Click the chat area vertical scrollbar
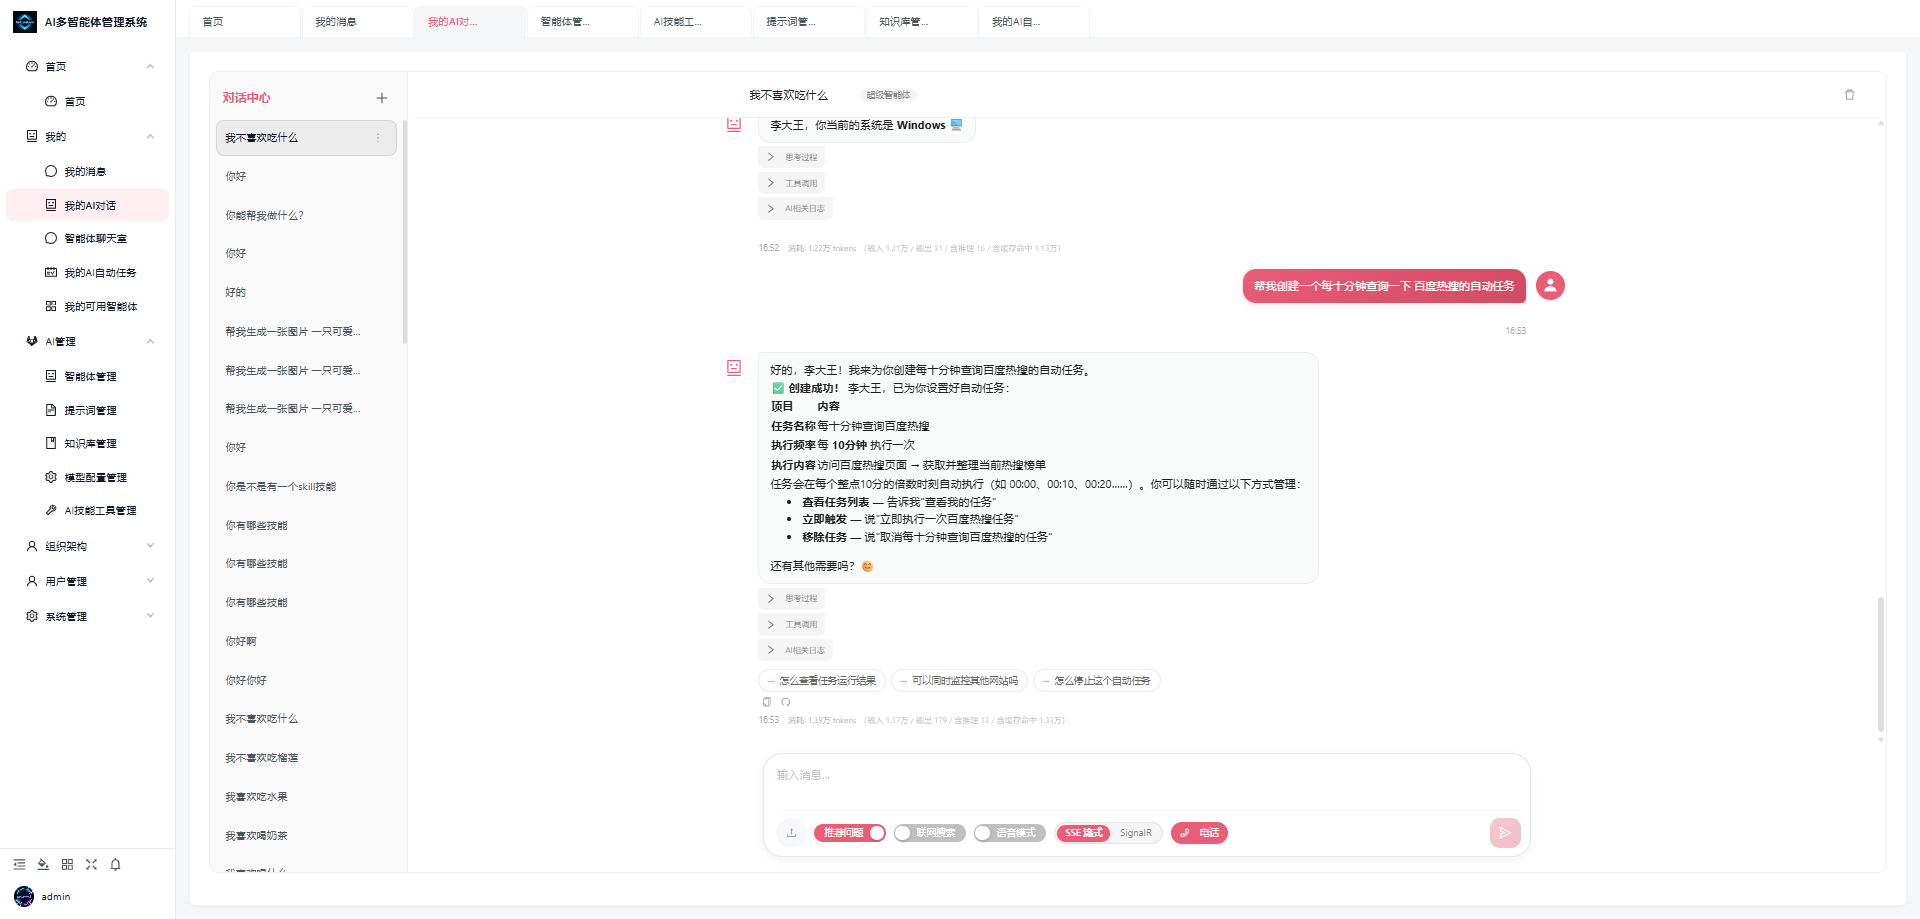Viewport: 1920px width, 919px height. click(x=1880, y=664)
